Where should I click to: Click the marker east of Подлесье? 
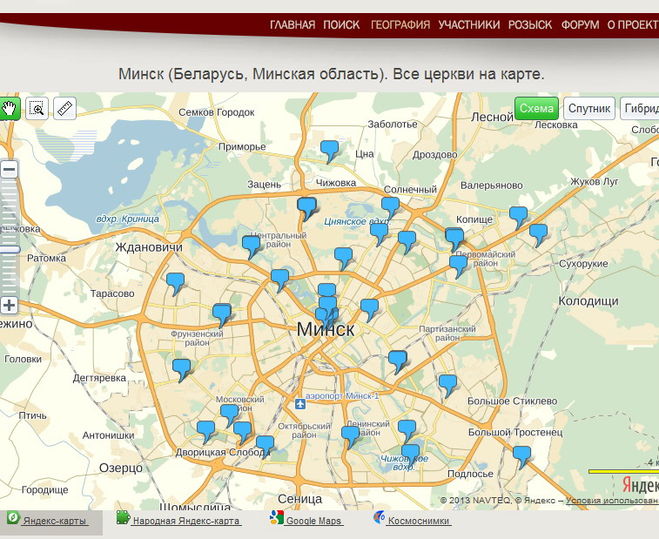tap(521, 455)
